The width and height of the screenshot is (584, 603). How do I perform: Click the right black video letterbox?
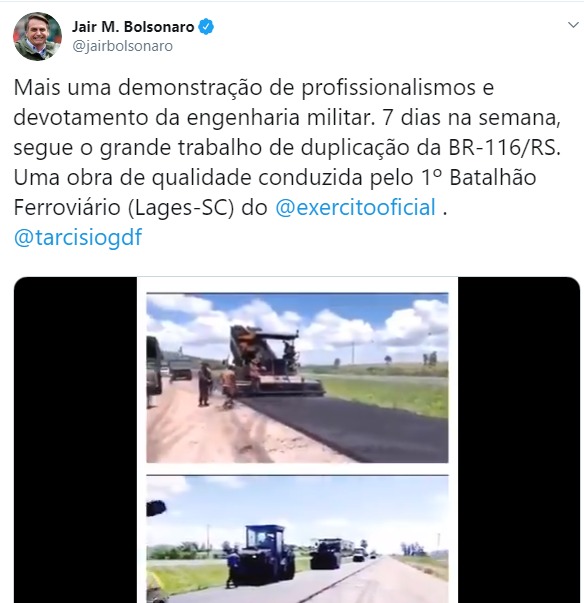[519, 440]
